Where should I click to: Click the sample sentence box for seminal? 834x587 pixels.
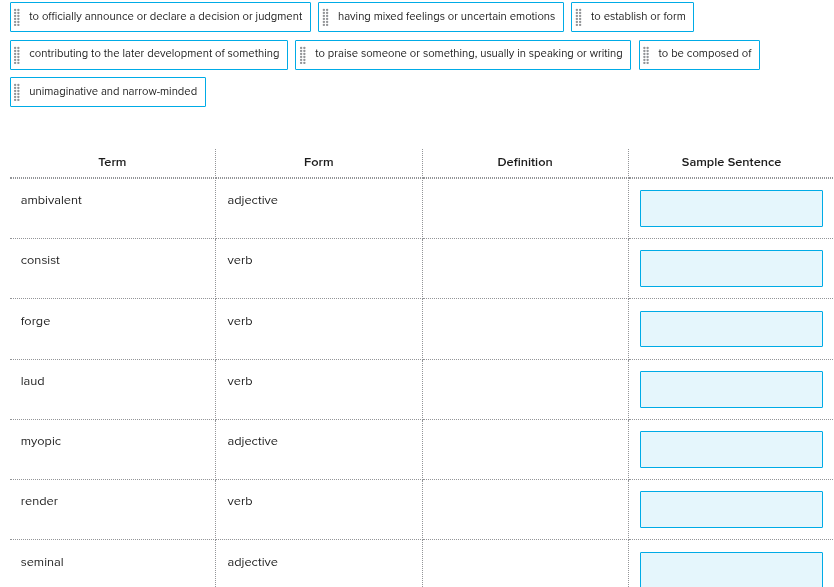point(731,569)
